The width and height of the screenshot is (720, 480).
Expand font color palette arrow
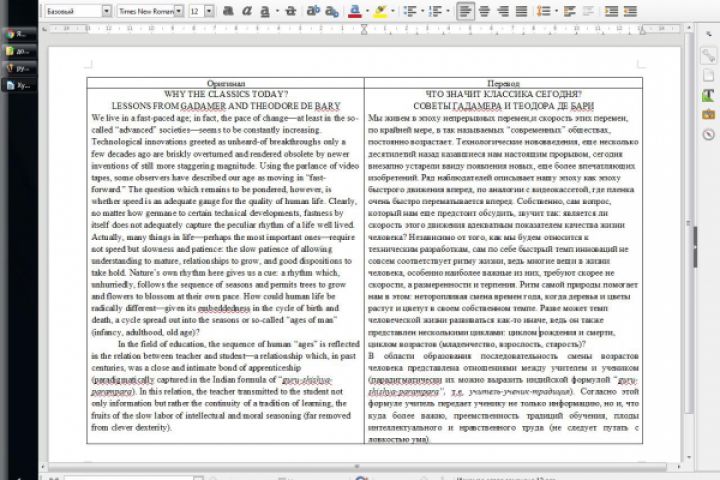367,11
